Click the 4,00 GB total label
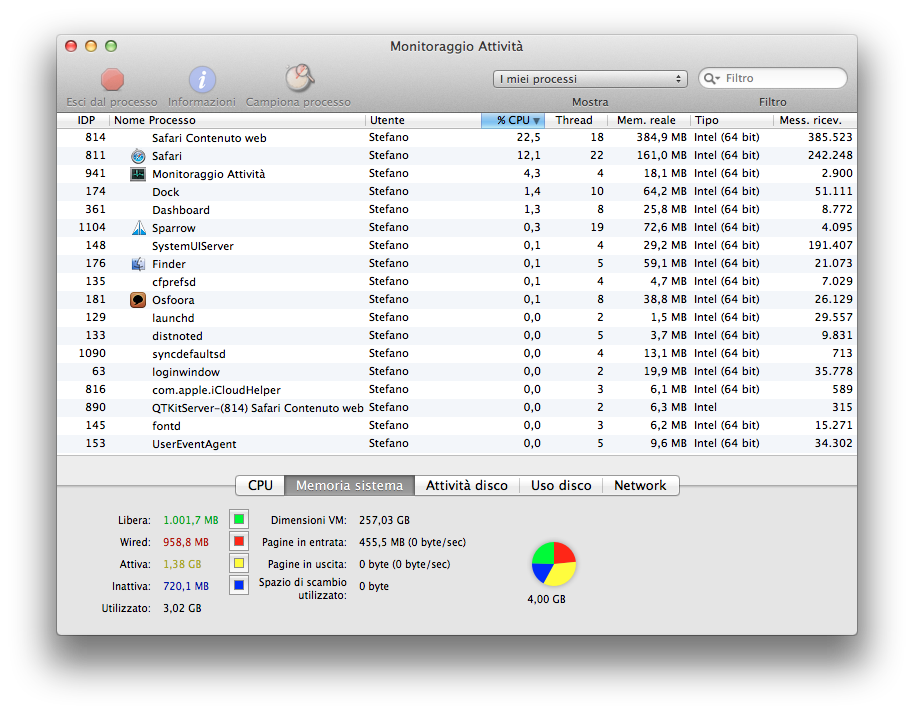 point(546,599)
